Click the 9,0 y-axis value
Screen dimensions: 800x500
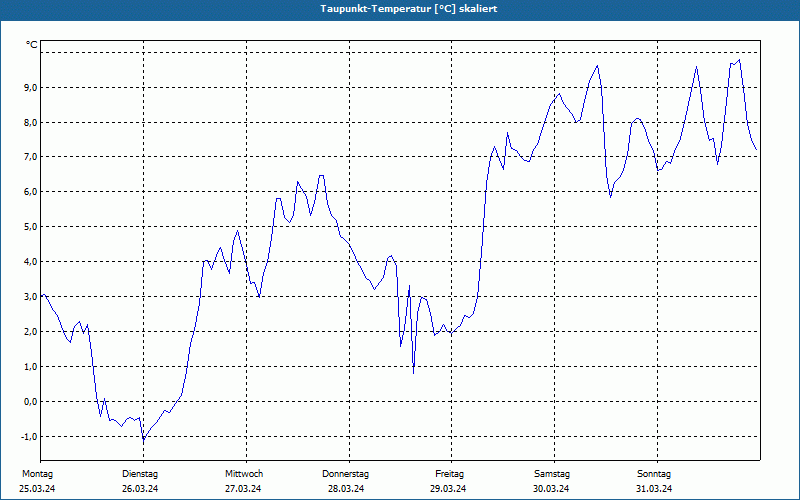click(x=31, y=87)
